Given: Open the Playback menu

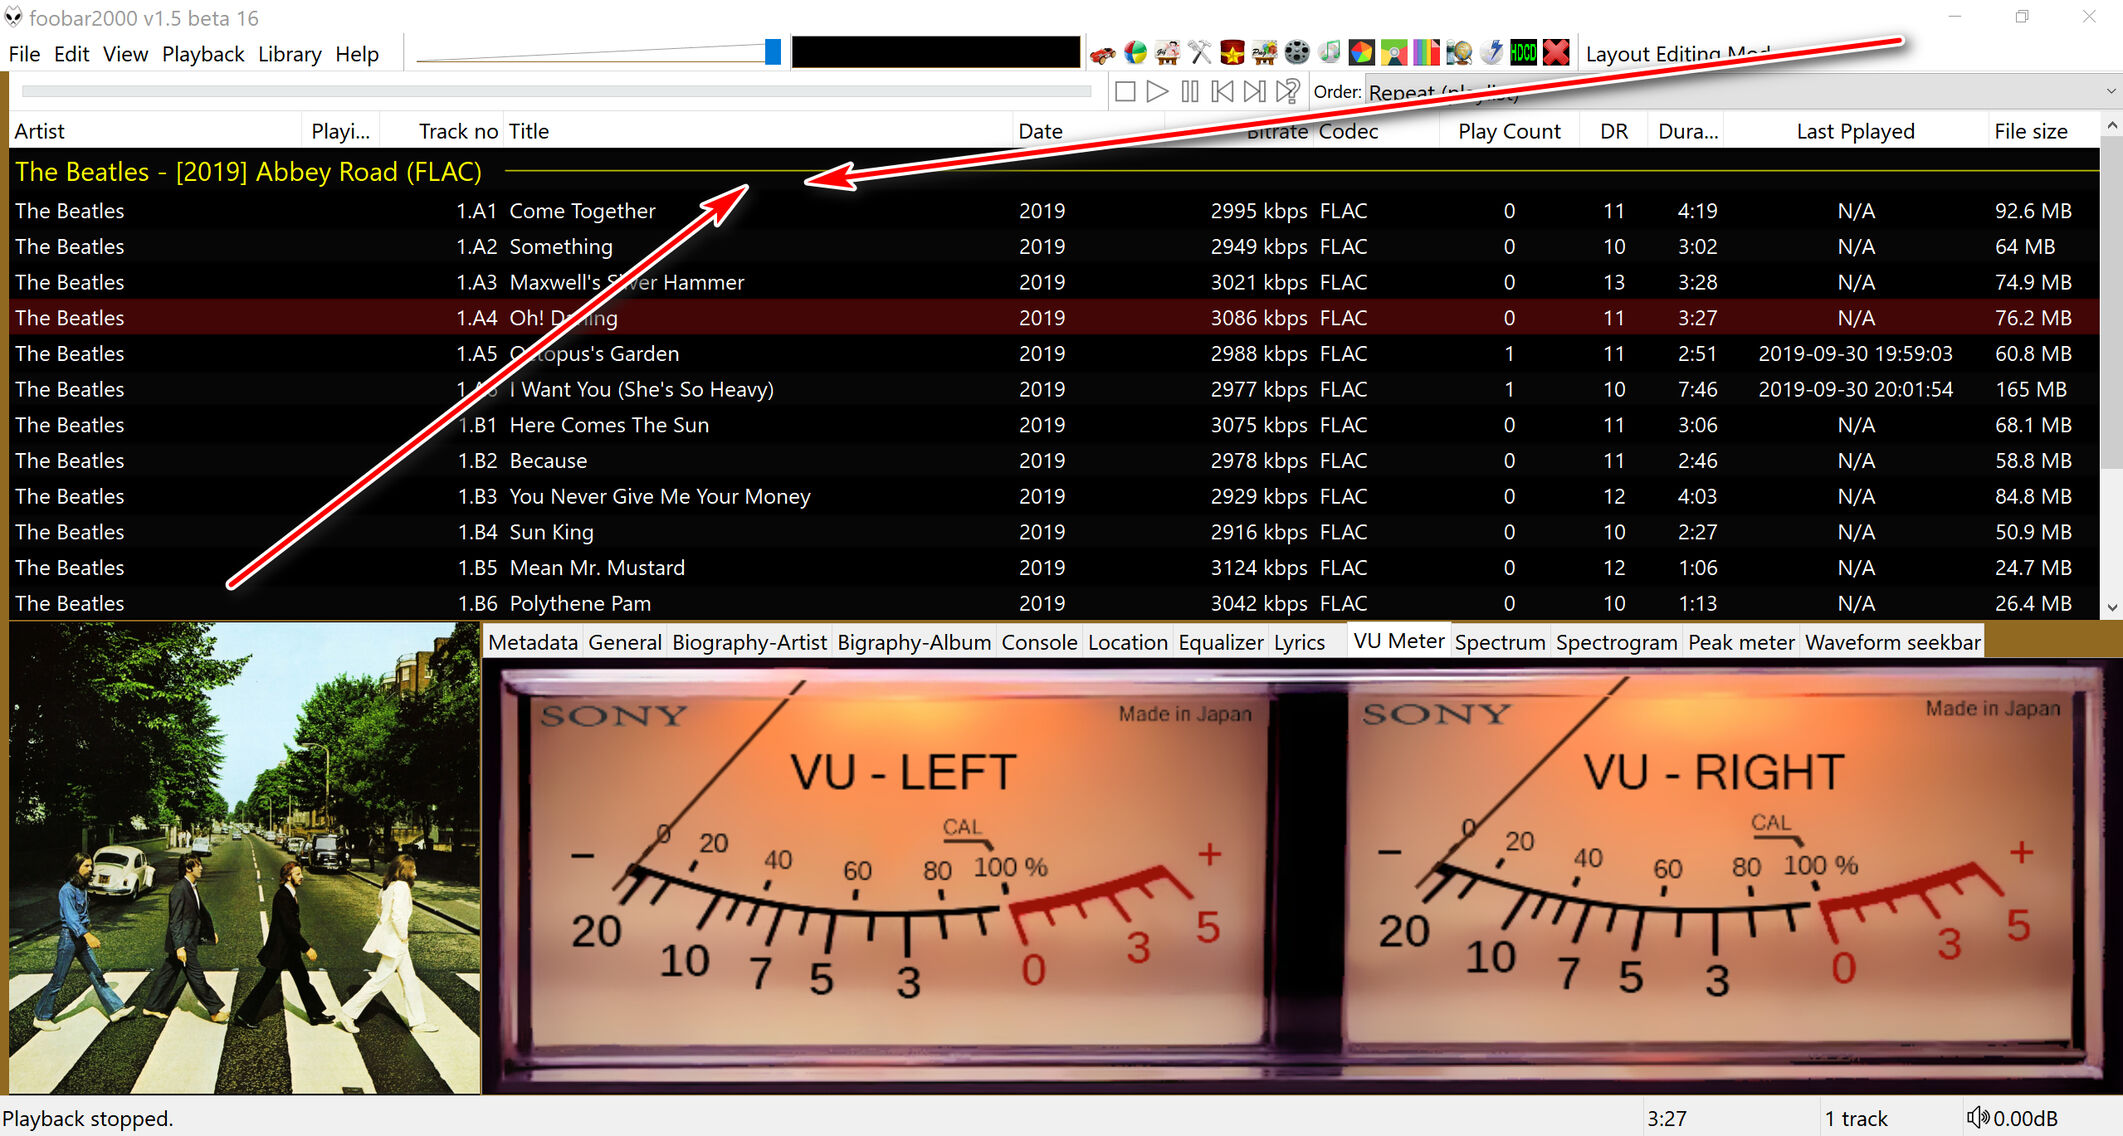Looking at the screenshot, I should click(x=203, y=54).
